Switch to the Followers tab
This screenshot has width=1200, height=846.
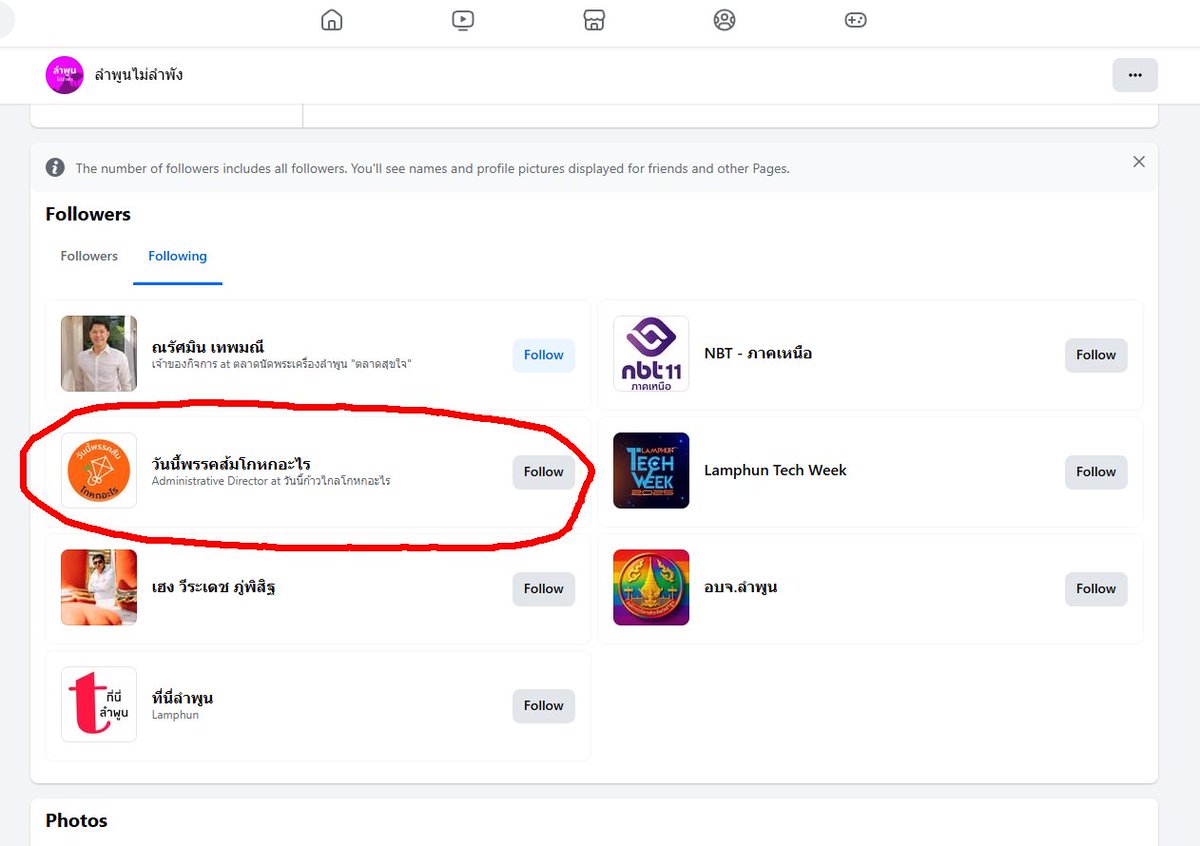tap(89, 256)
